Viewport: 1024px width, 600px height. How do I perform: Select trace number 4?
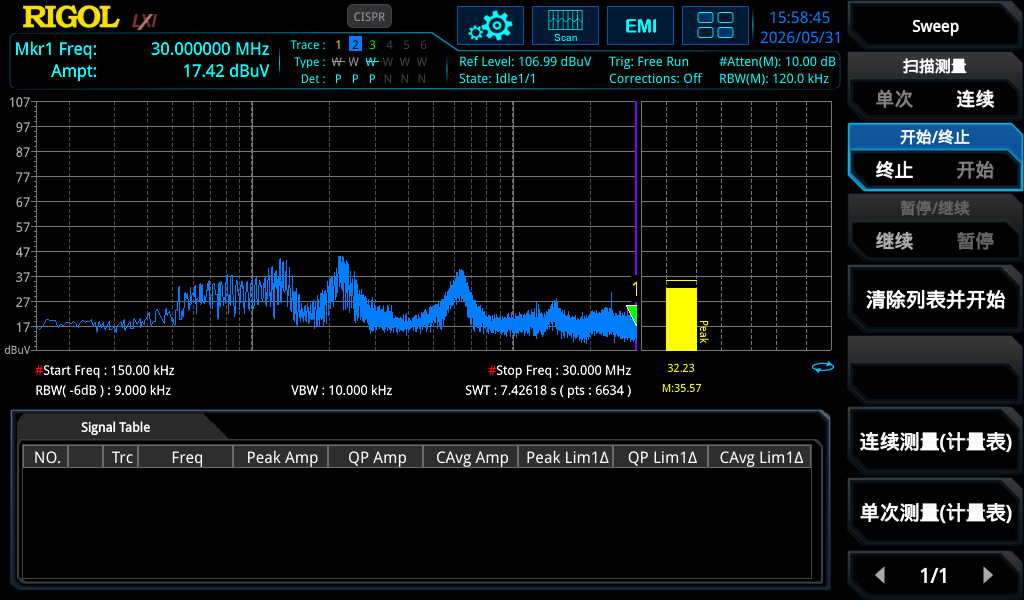point(389,44)
